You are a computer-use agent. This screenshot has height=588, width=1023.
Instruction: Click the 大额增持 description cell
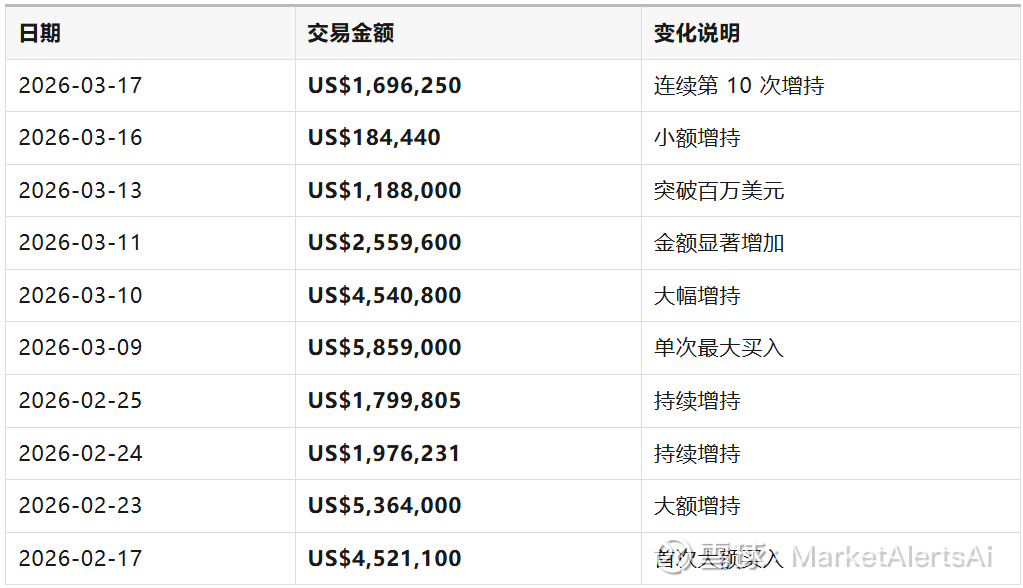click(697, 506)
